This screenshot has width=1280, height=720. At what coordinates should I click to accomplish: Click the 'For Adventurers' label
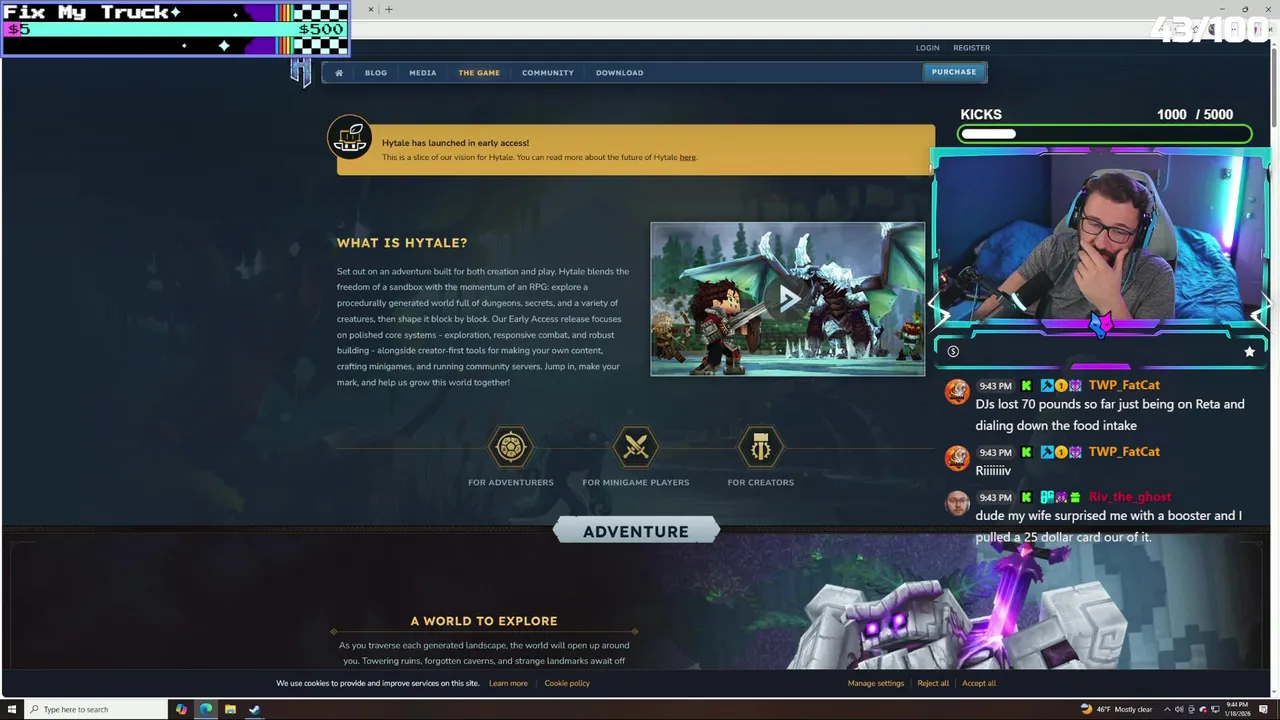coord(510,482)
